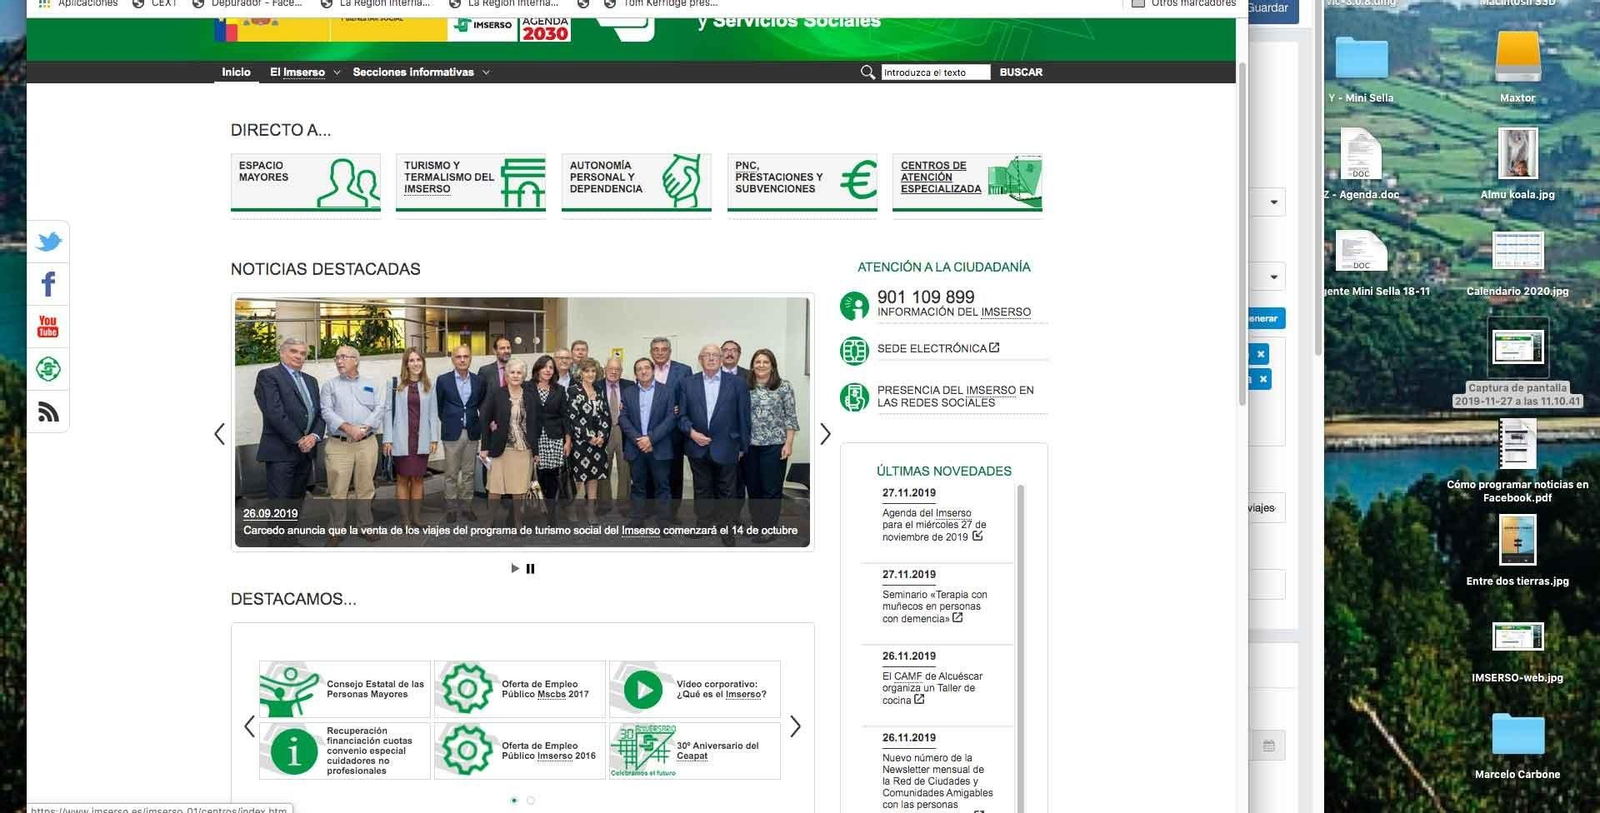Click the search text input field
Viewport: 1600px width, 813px height.
pos(934,72)
